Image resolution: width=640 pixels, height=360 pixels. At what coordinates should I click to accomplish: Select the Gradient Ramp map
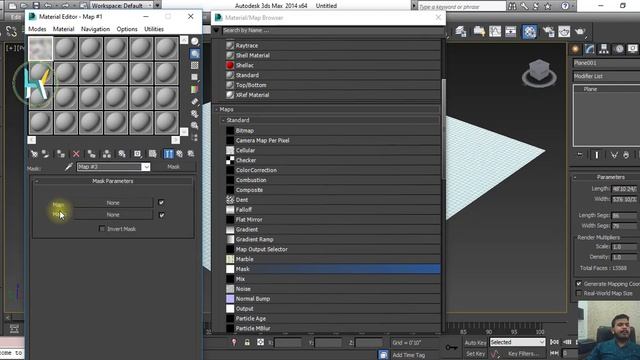click(333, 240)
